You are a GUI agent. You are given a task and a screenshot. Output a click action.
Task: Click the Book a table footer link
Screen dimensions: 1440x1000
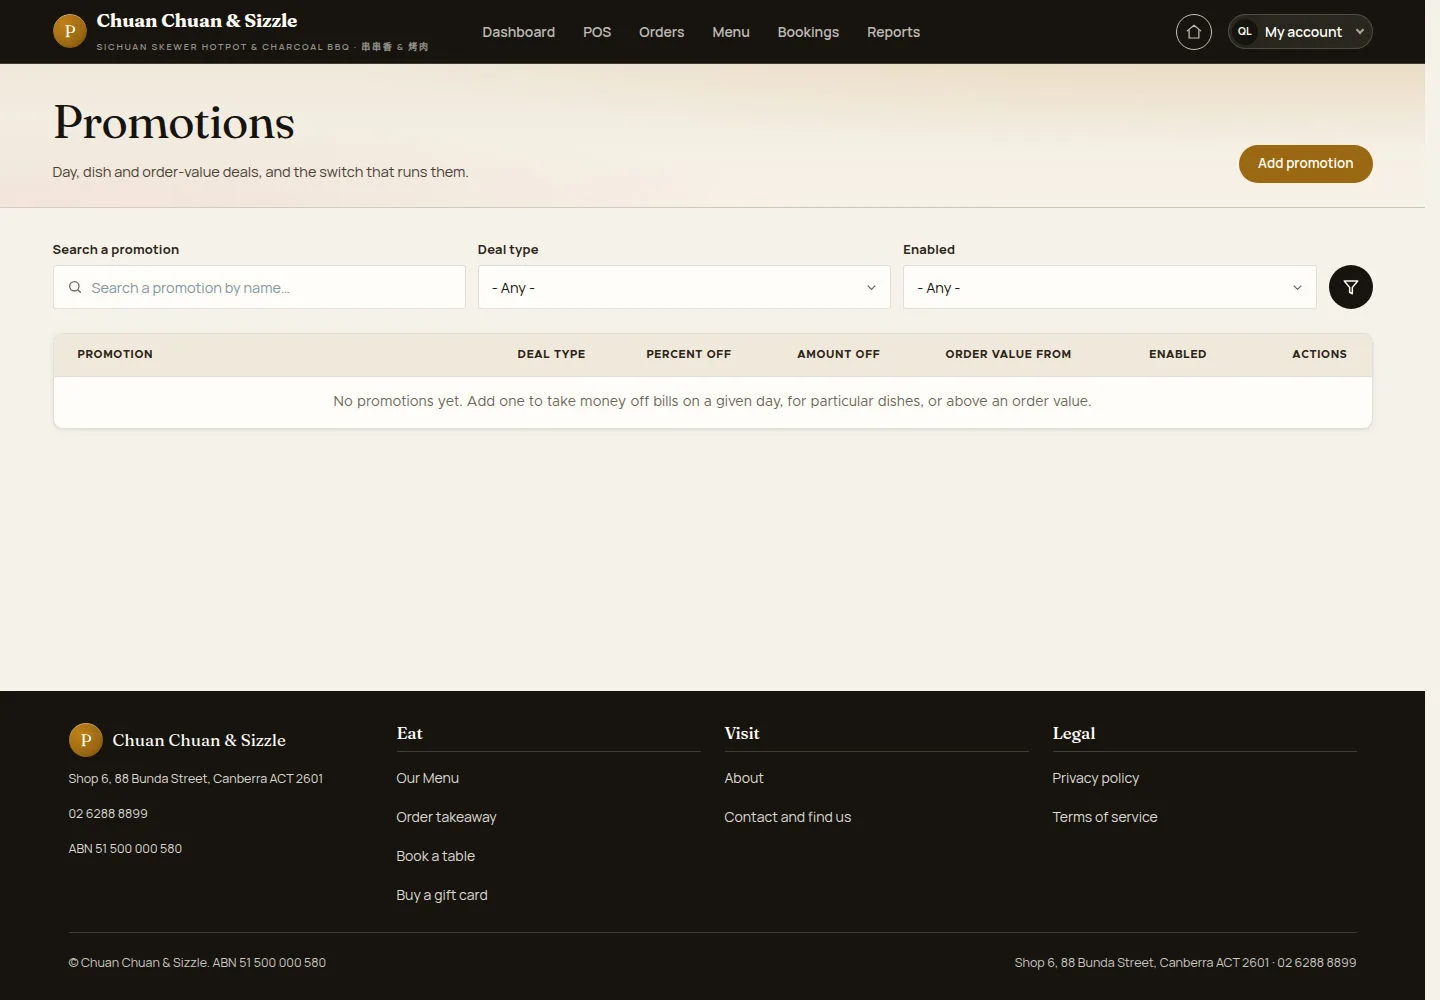click(x=435, y=856)
